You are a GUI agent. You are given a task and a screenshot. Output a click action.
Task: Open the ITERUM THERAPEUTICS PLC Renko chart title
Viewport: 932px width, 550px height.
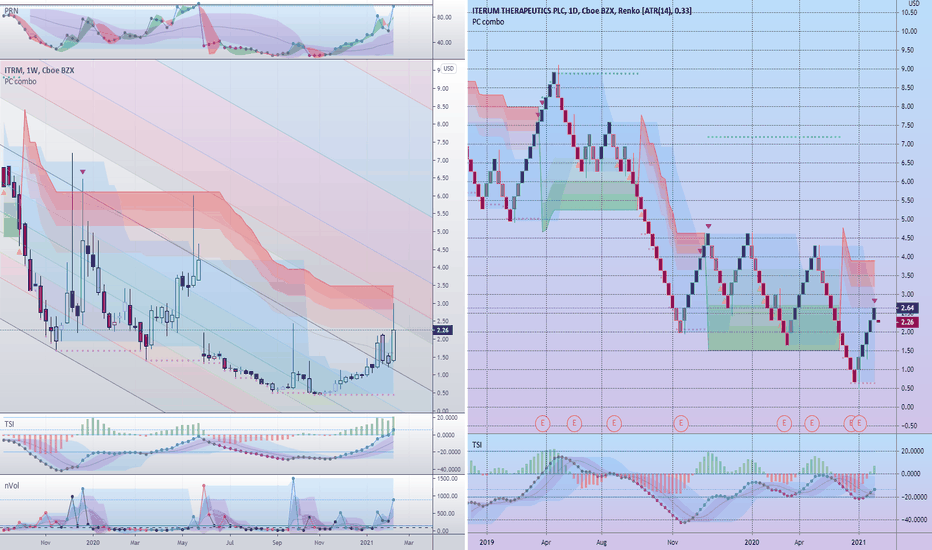[x=581, y=11]
